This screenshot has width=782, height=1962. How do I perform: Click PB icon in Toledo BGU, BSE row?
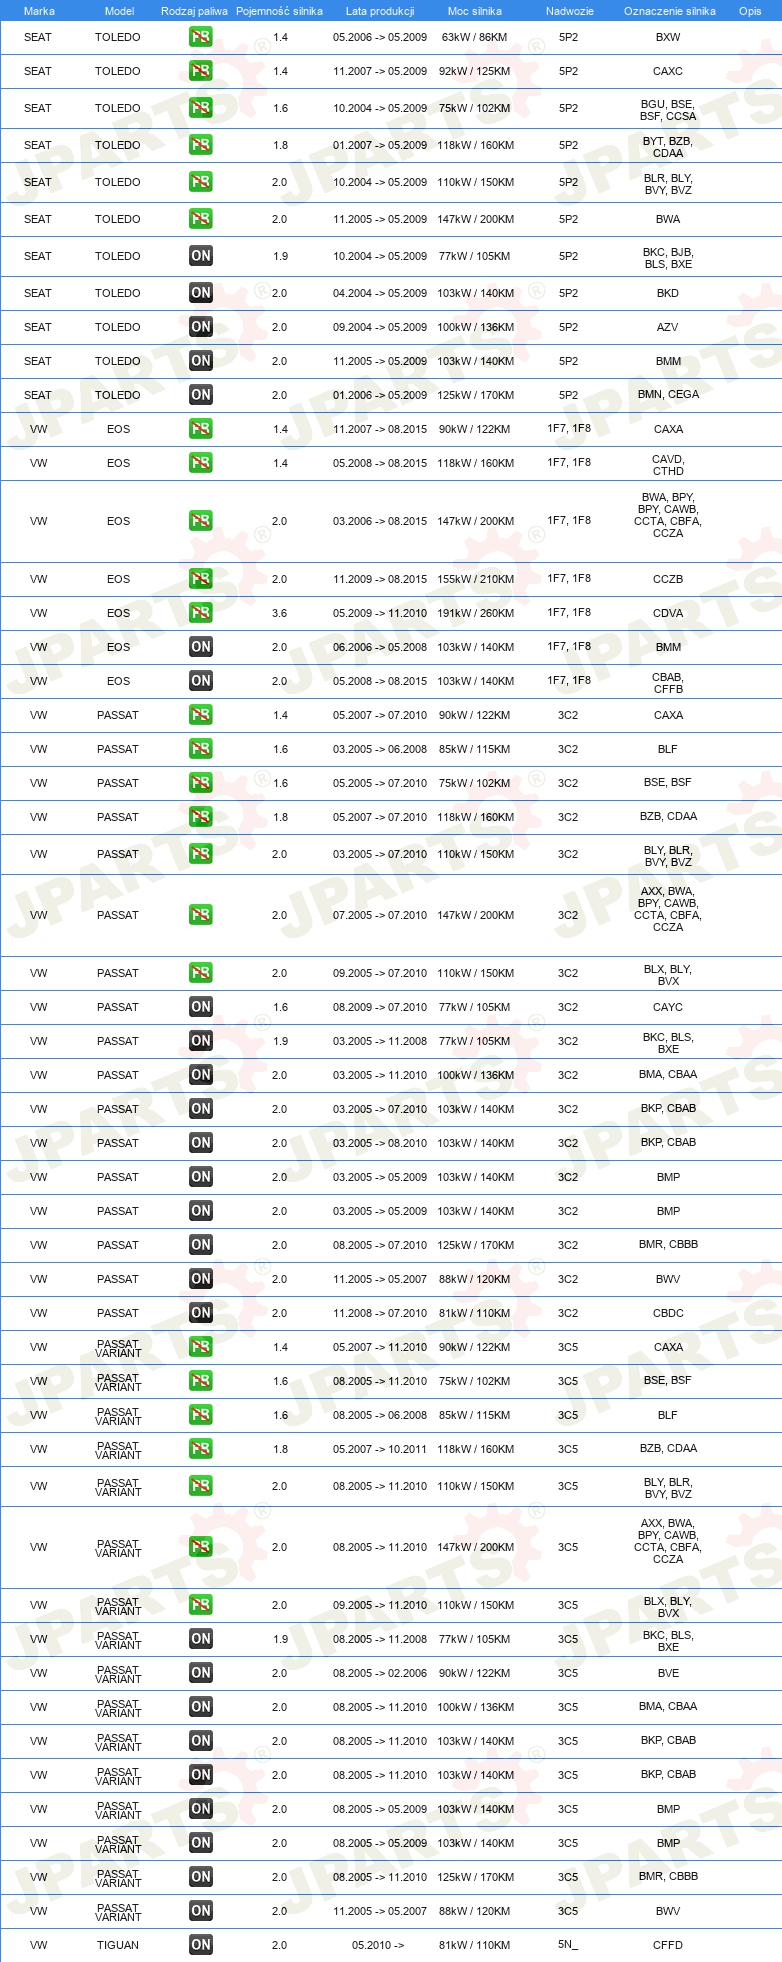[x=201, y=108]
